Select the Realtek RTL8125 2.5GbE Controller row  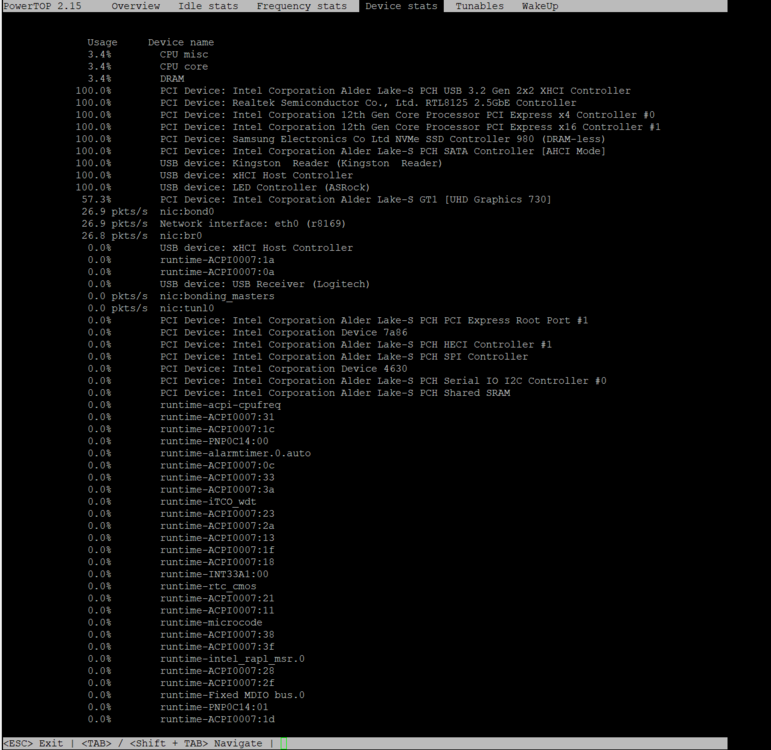pos(326,103)
